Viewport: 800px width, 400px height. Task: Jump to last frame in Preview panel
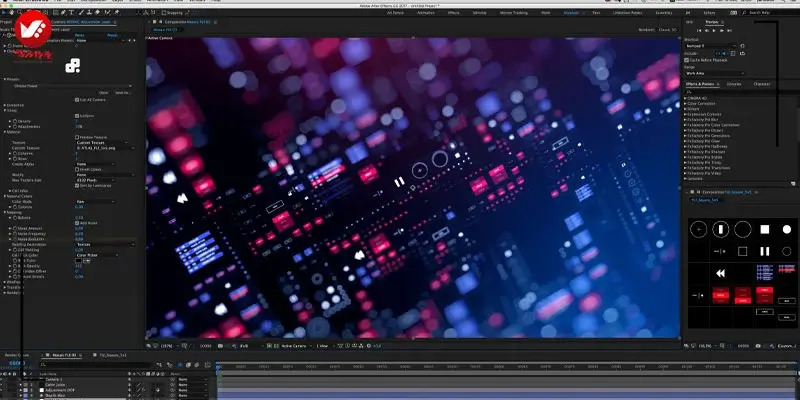[x=729, y=31]
